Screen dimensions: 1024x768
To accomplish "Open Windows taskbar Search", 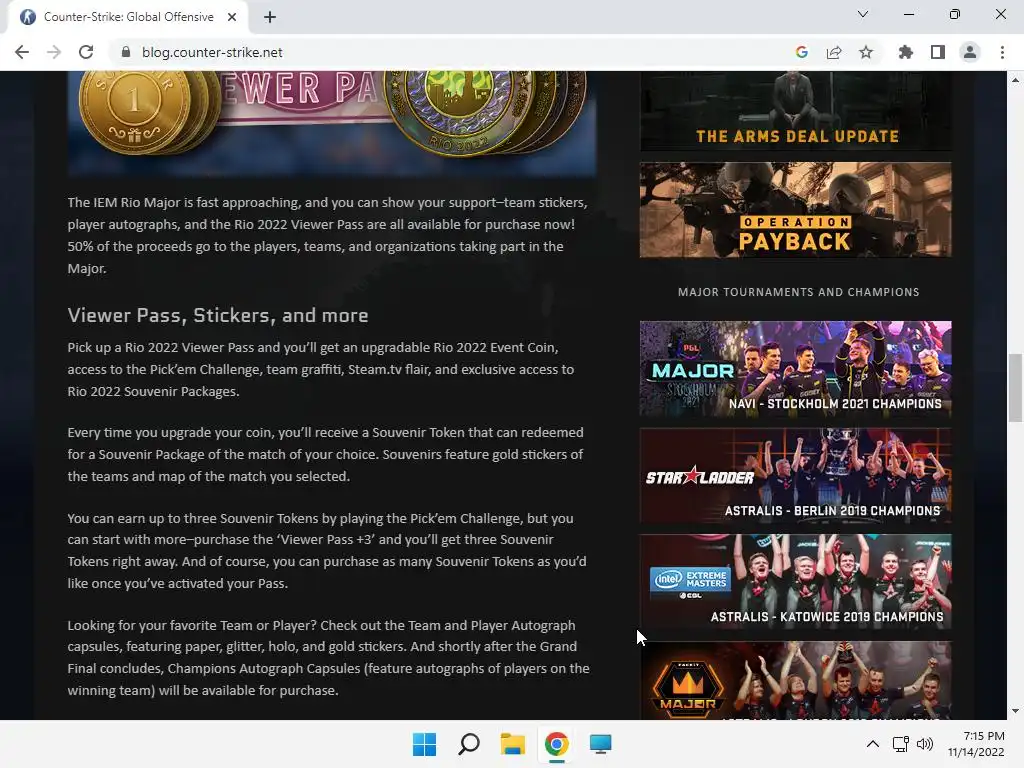I will (x=469, y=744).
